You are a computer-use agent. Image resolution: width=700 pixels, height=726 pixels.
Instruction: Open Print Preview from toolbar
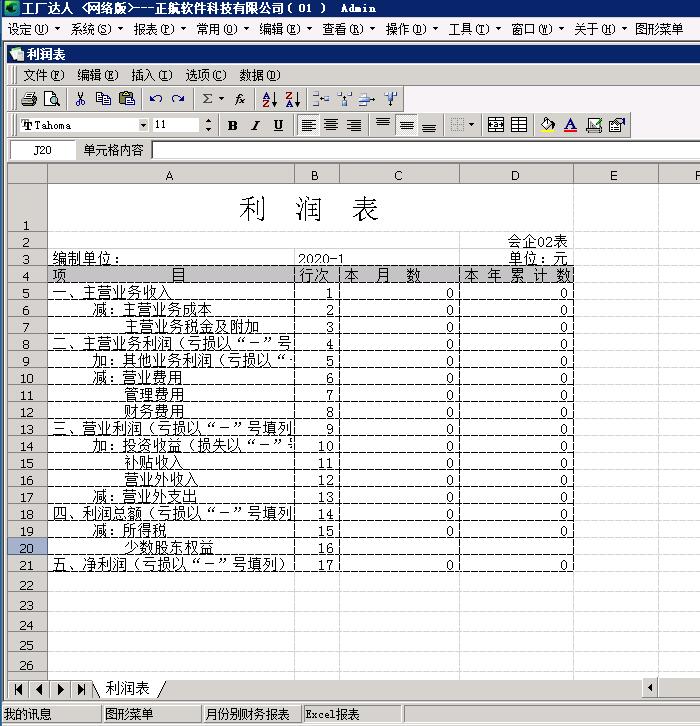click(51, 99)
